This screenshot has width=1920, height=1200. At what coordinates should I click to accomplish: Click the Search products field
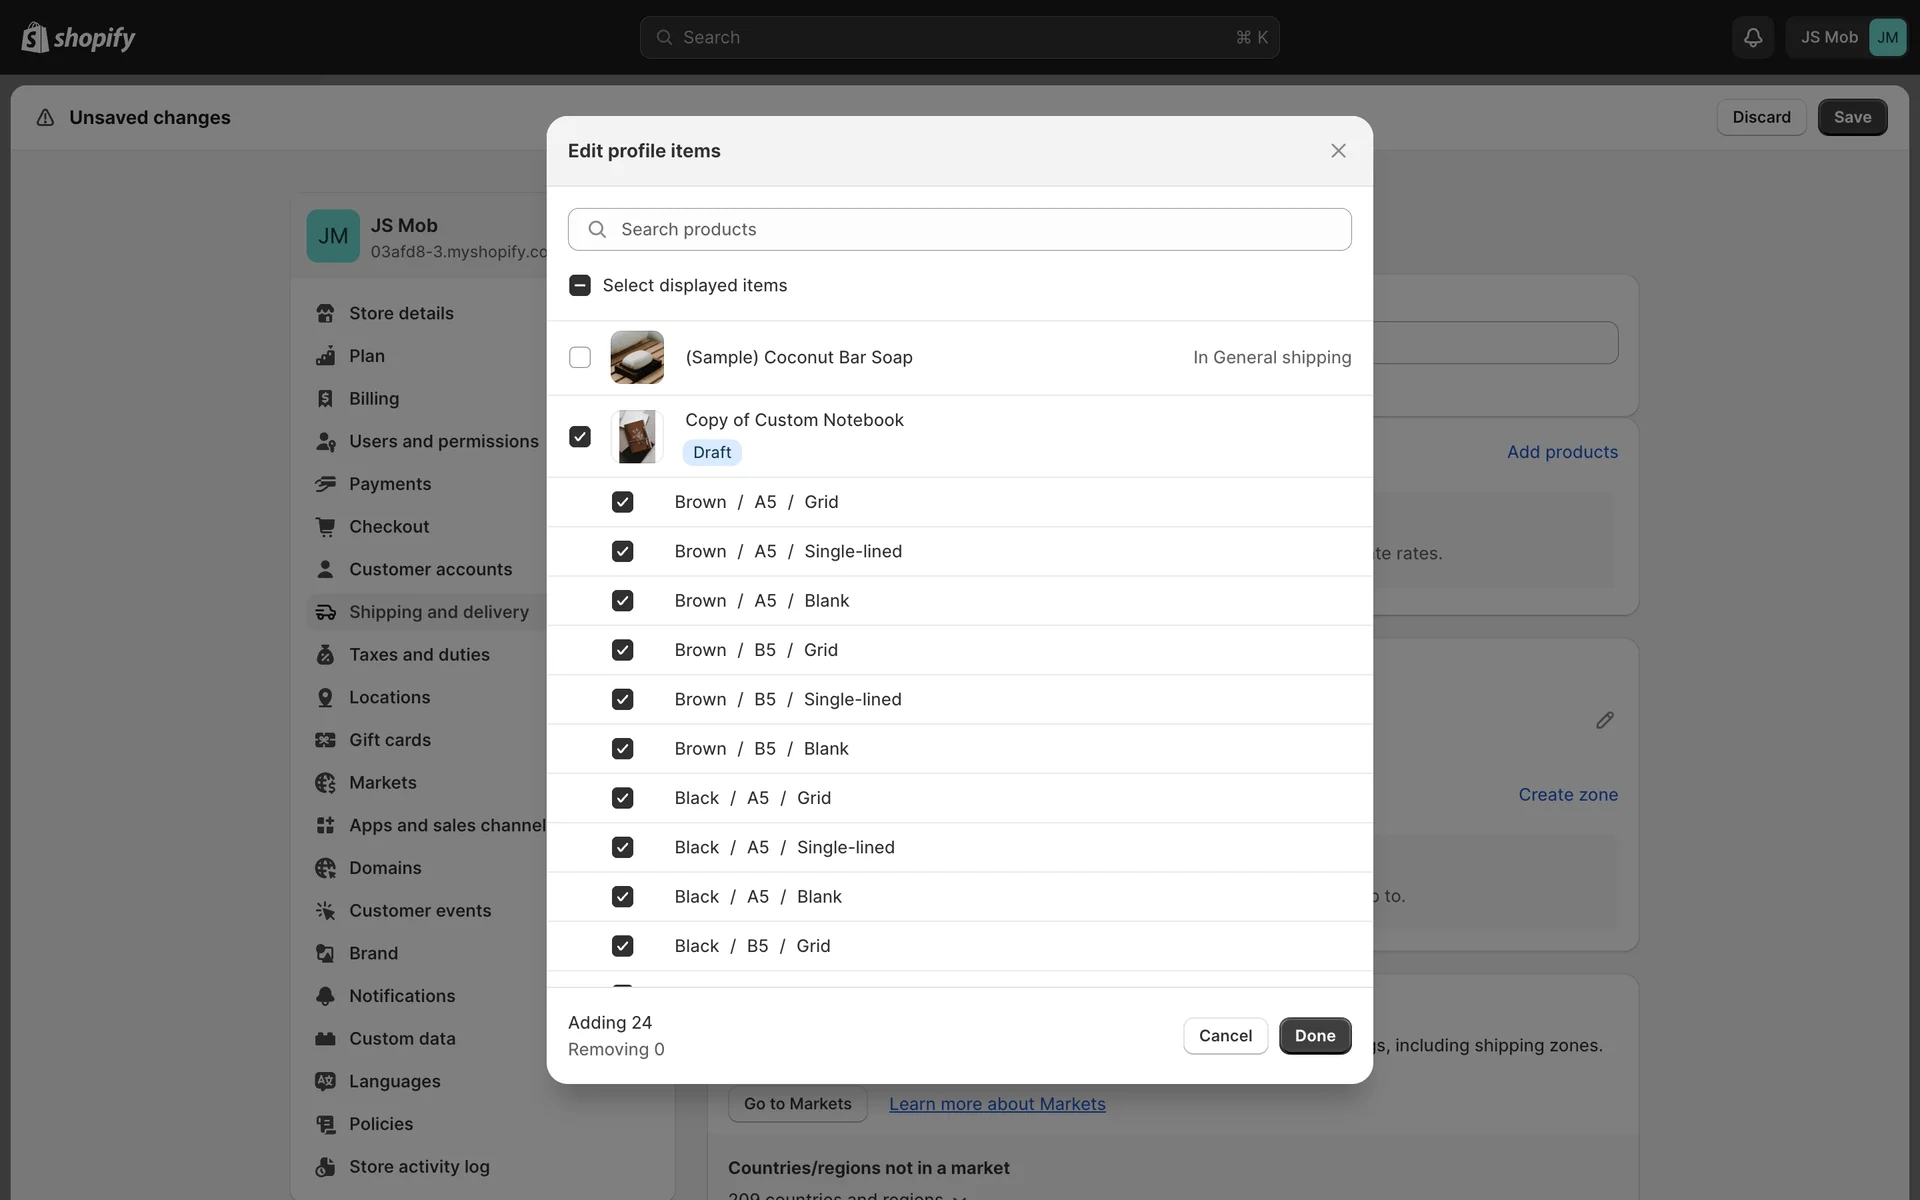[960, 230]
